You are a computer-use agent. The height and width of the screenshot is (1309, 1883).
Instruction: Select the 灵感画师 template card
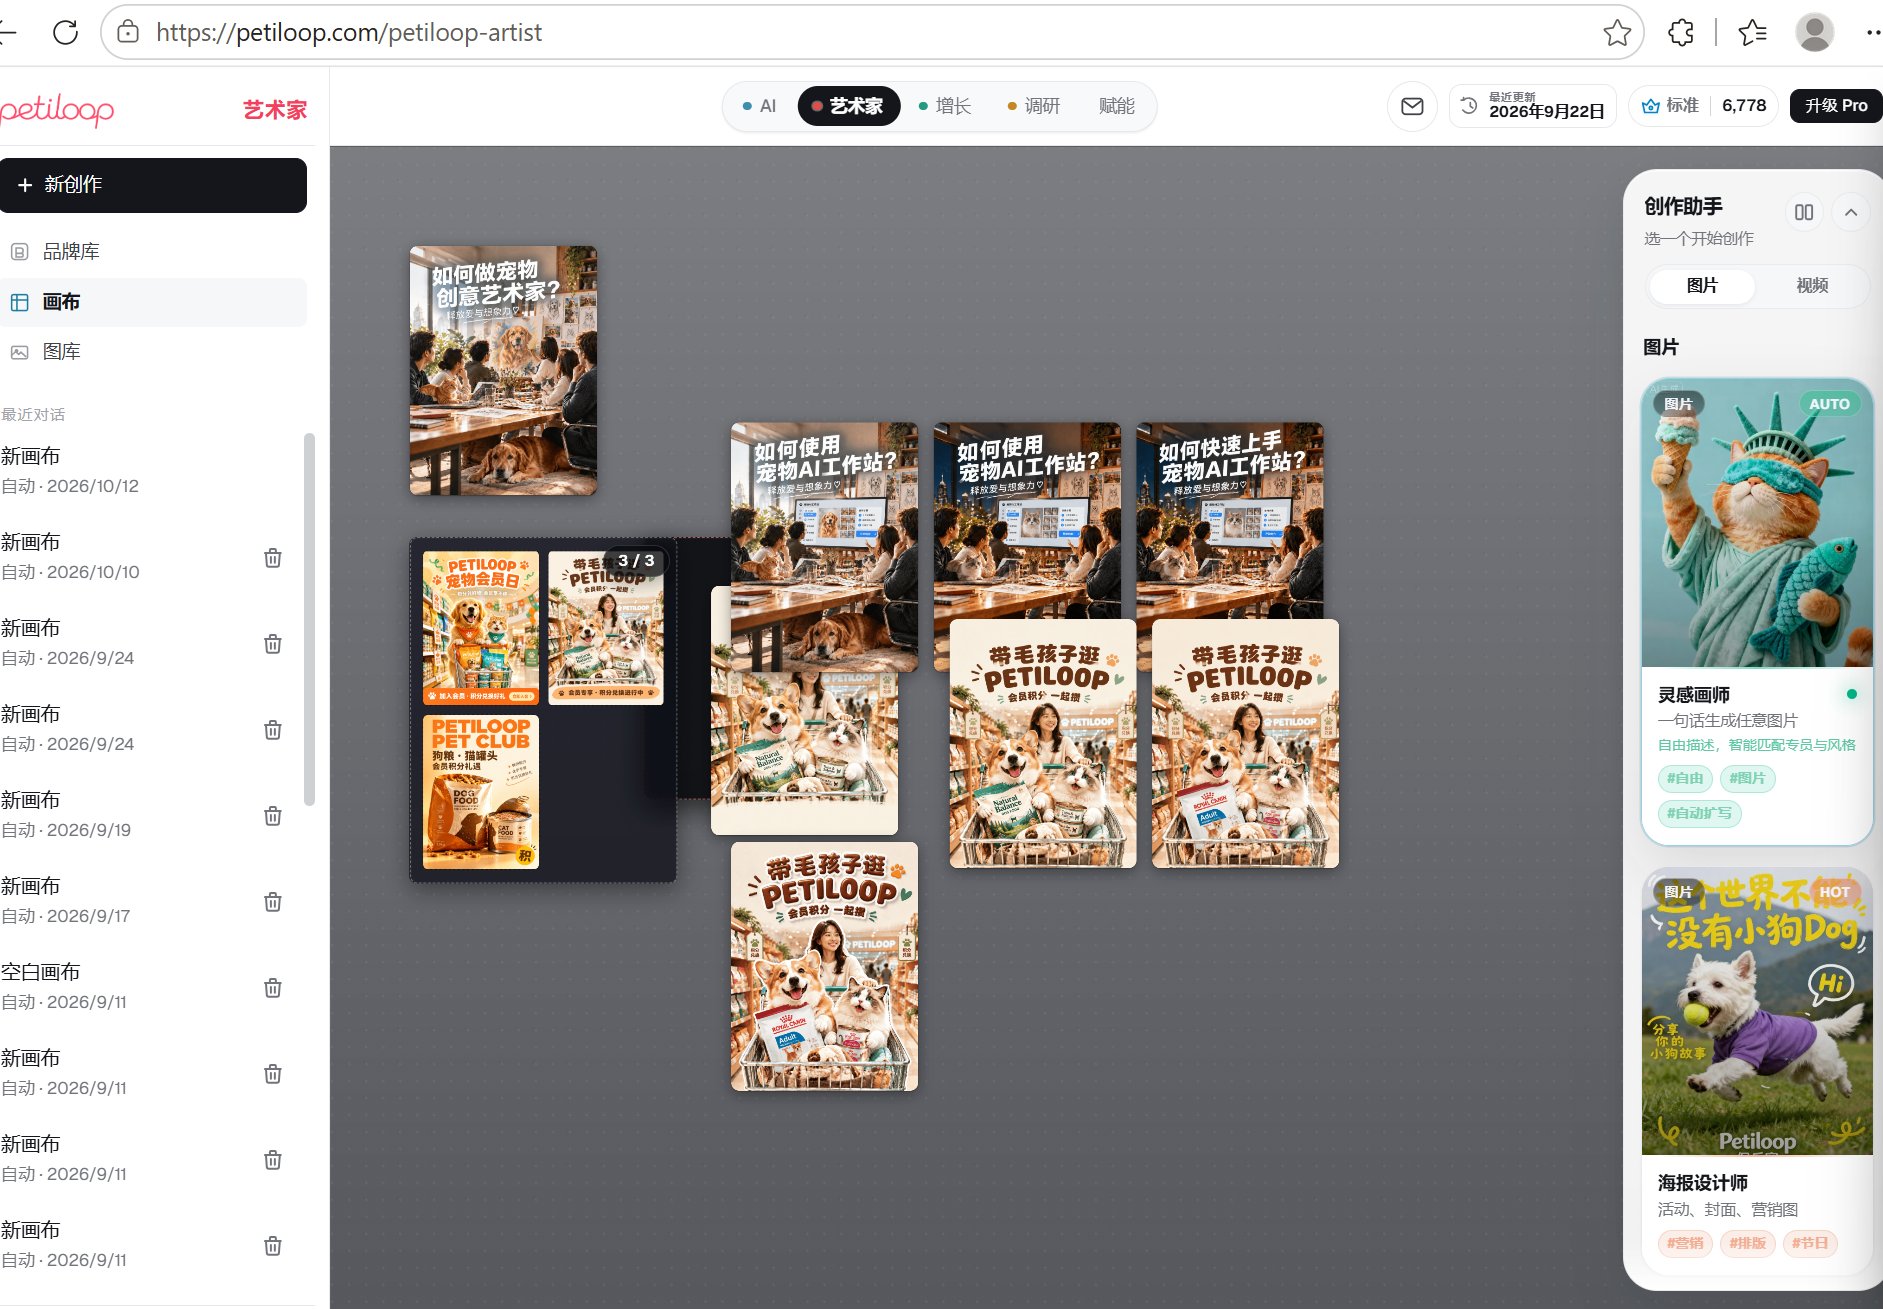(1757, 612)
